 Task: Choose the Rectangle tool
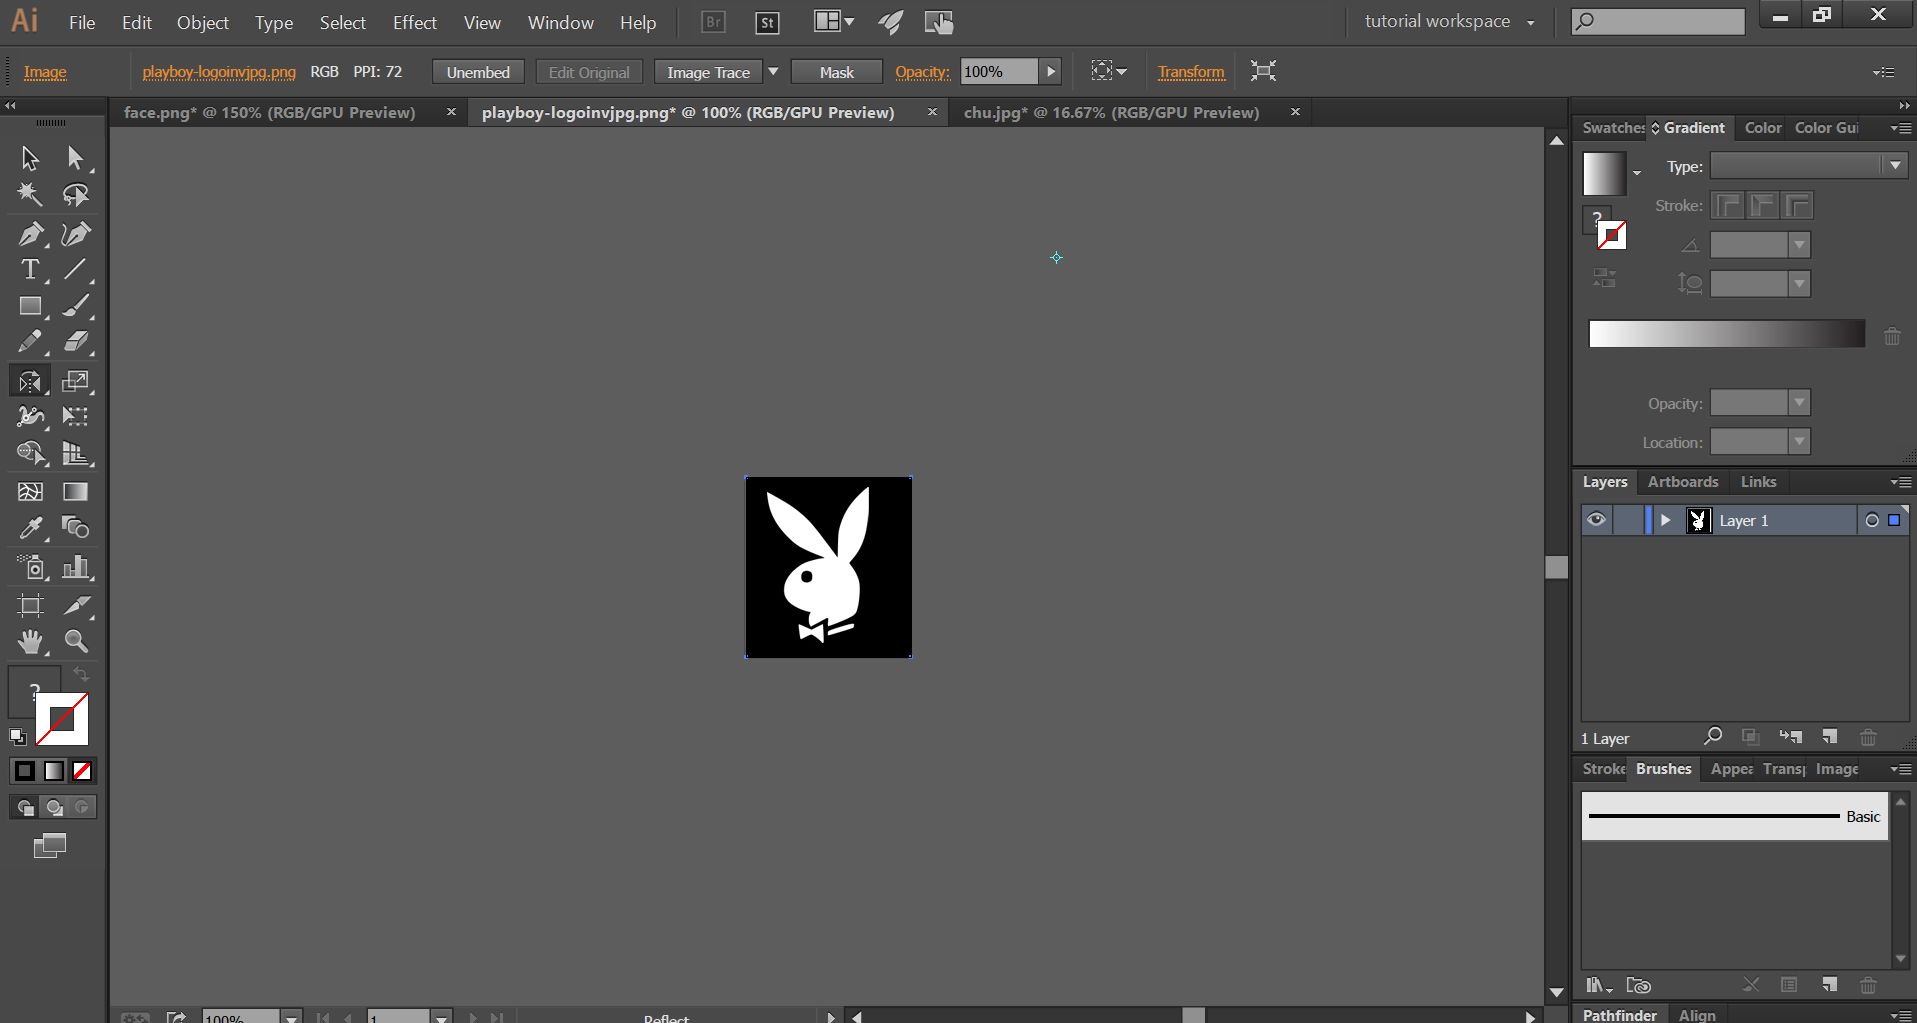click(x=30, y=306)
